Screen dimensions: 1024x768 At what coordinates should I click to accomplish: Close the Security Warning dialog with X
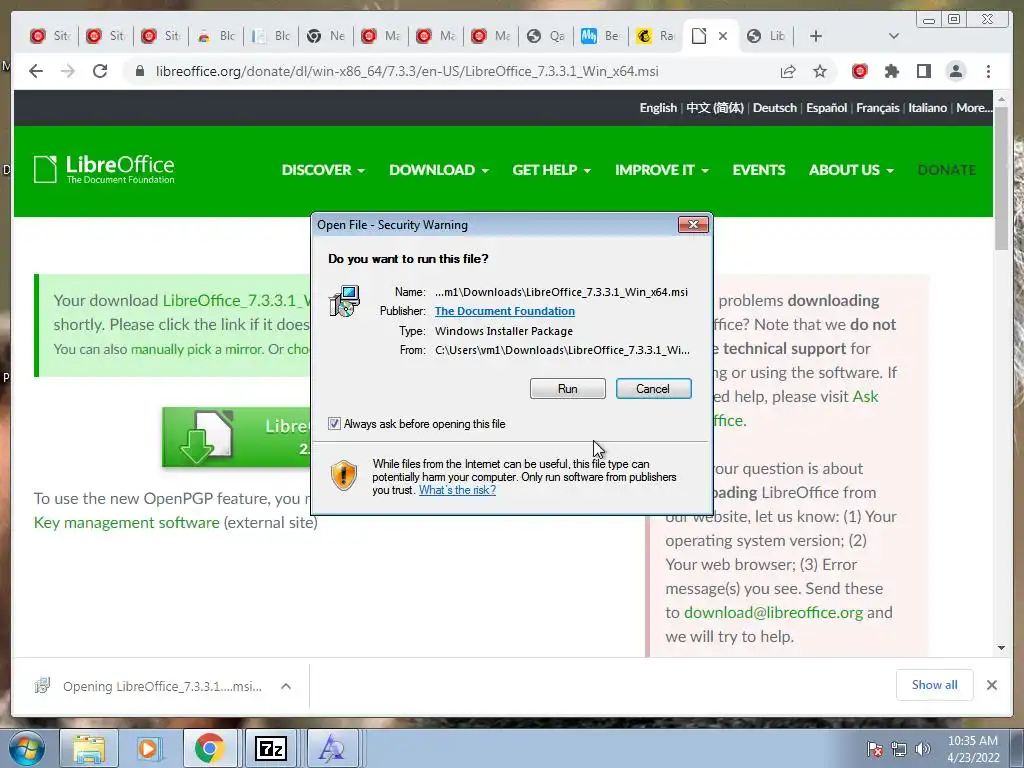click(693, 225)
